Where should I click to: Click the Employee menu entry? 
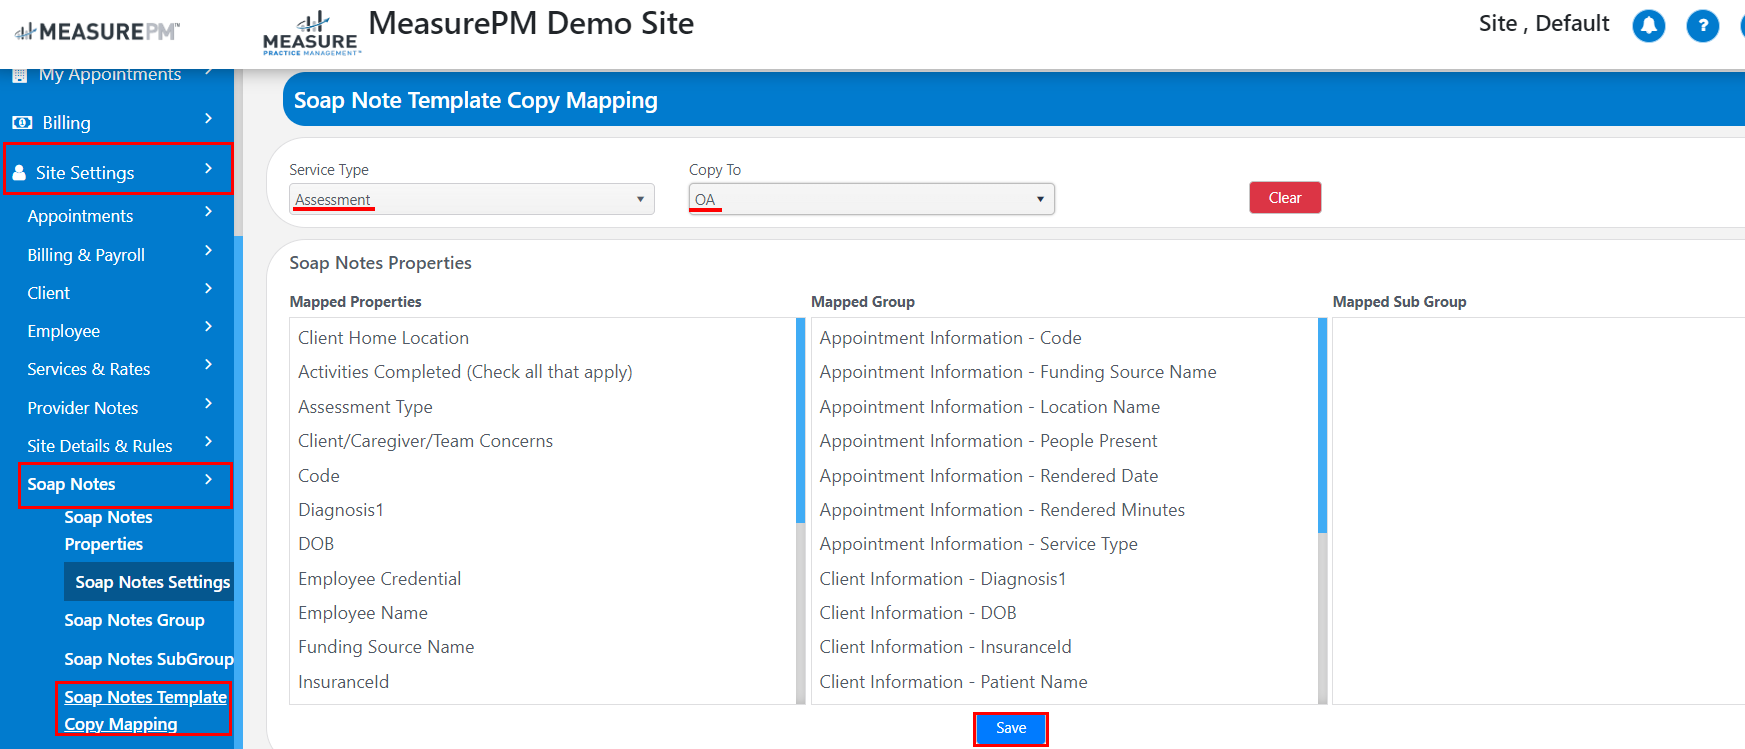(x=64, y=331)
